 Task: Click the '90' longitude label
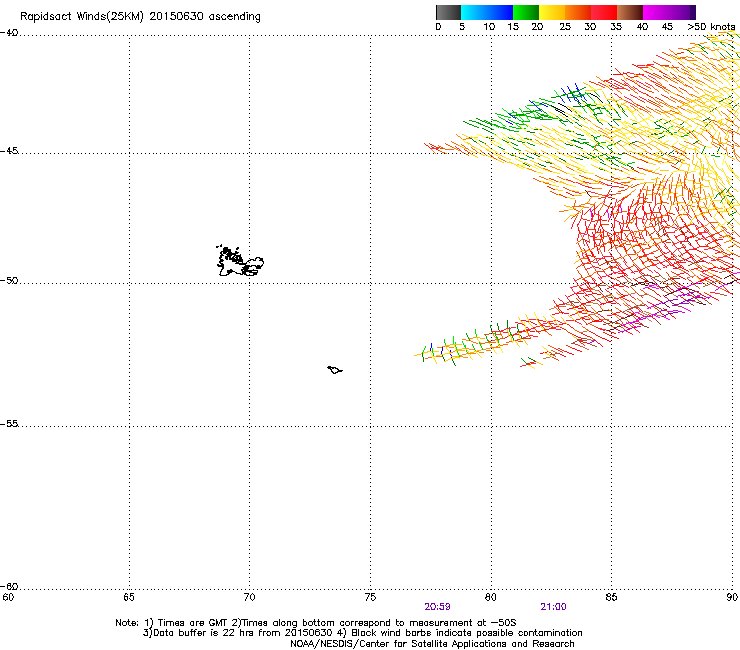point(732,597)
